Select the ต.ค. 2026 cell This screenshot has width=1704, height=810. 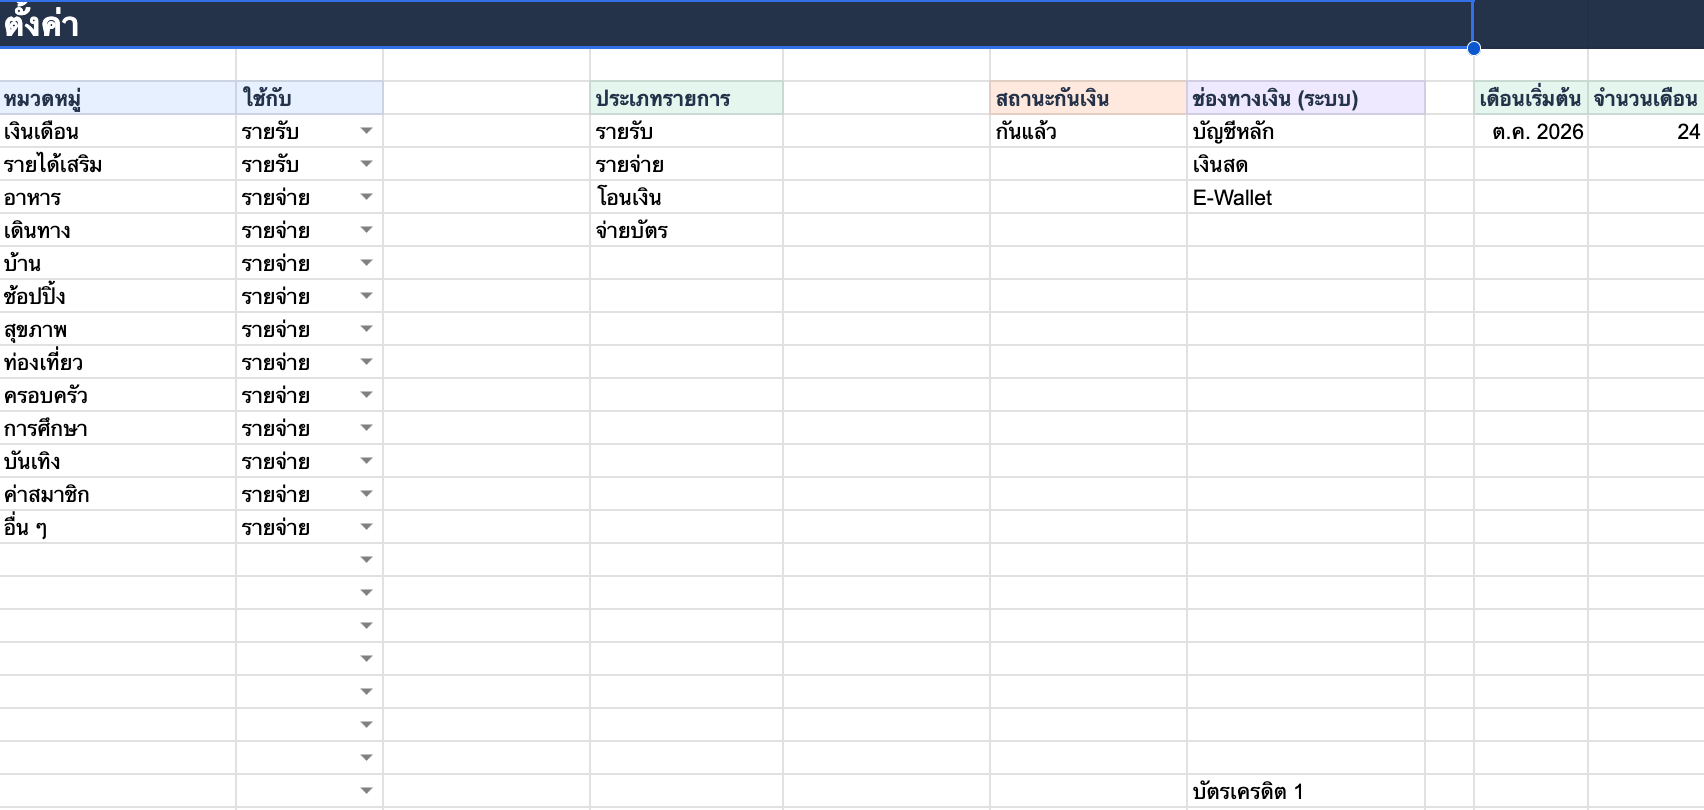coord(1531,131)
